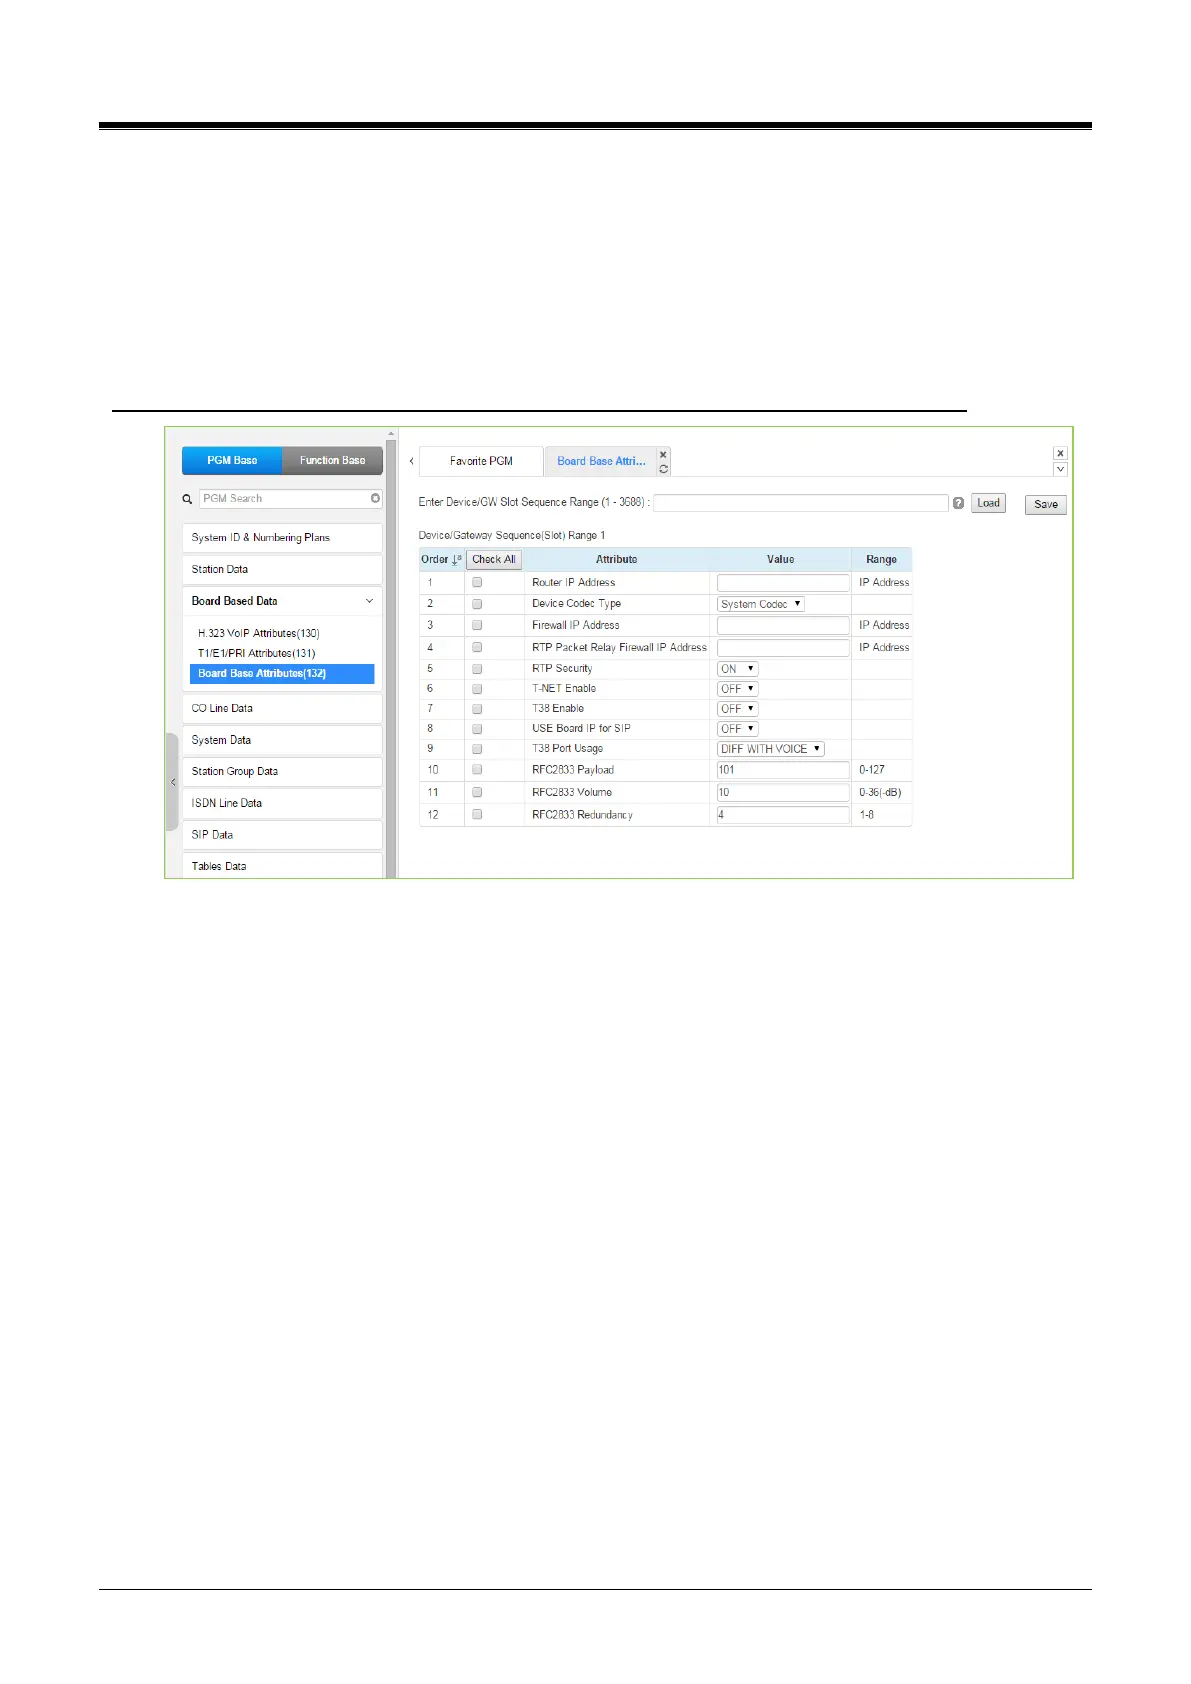Screen dimensions: 1191x1684
Task: Select T1/E1/PRI Attributes(131)
Action: (257, 653)
